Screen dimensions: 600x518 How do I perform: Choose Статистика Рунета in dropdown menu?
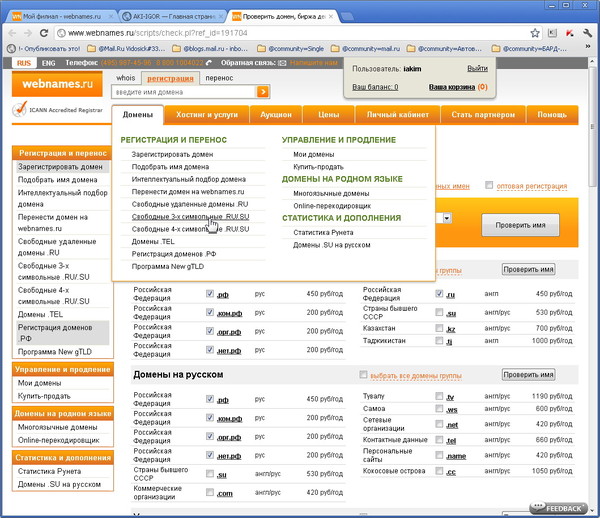point(323,232)
